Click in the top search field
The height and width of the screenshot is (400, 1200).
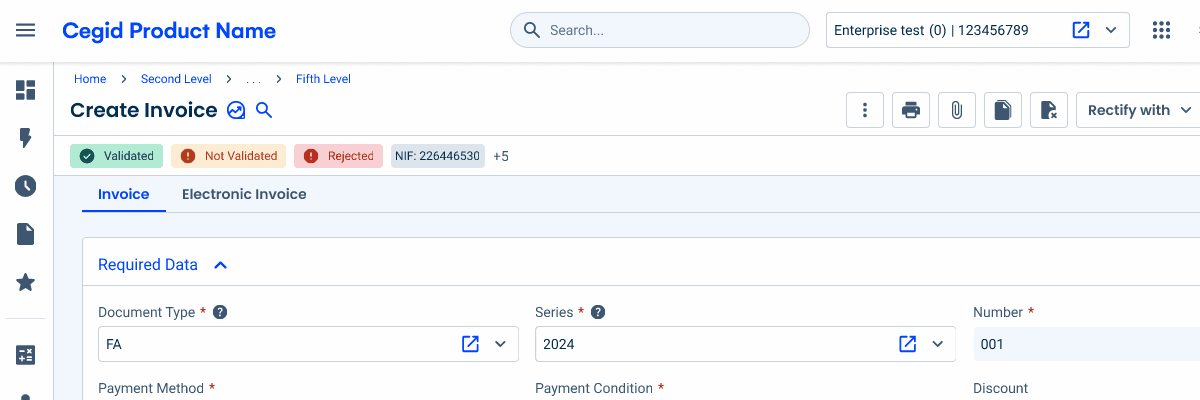(x=670, y=30)
